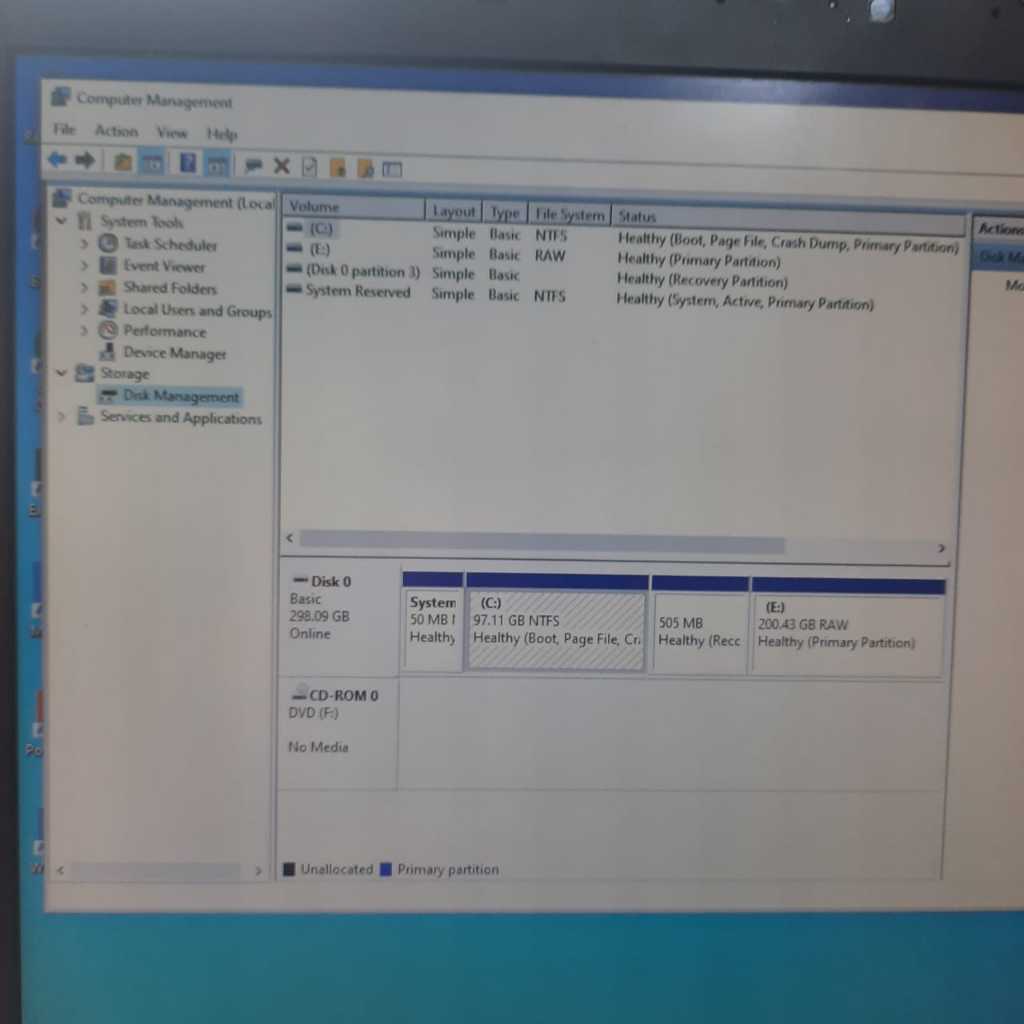Click the Forward arrow in the toolbar
Viewport: 1024px width, 1024px height.
point(85,161)
